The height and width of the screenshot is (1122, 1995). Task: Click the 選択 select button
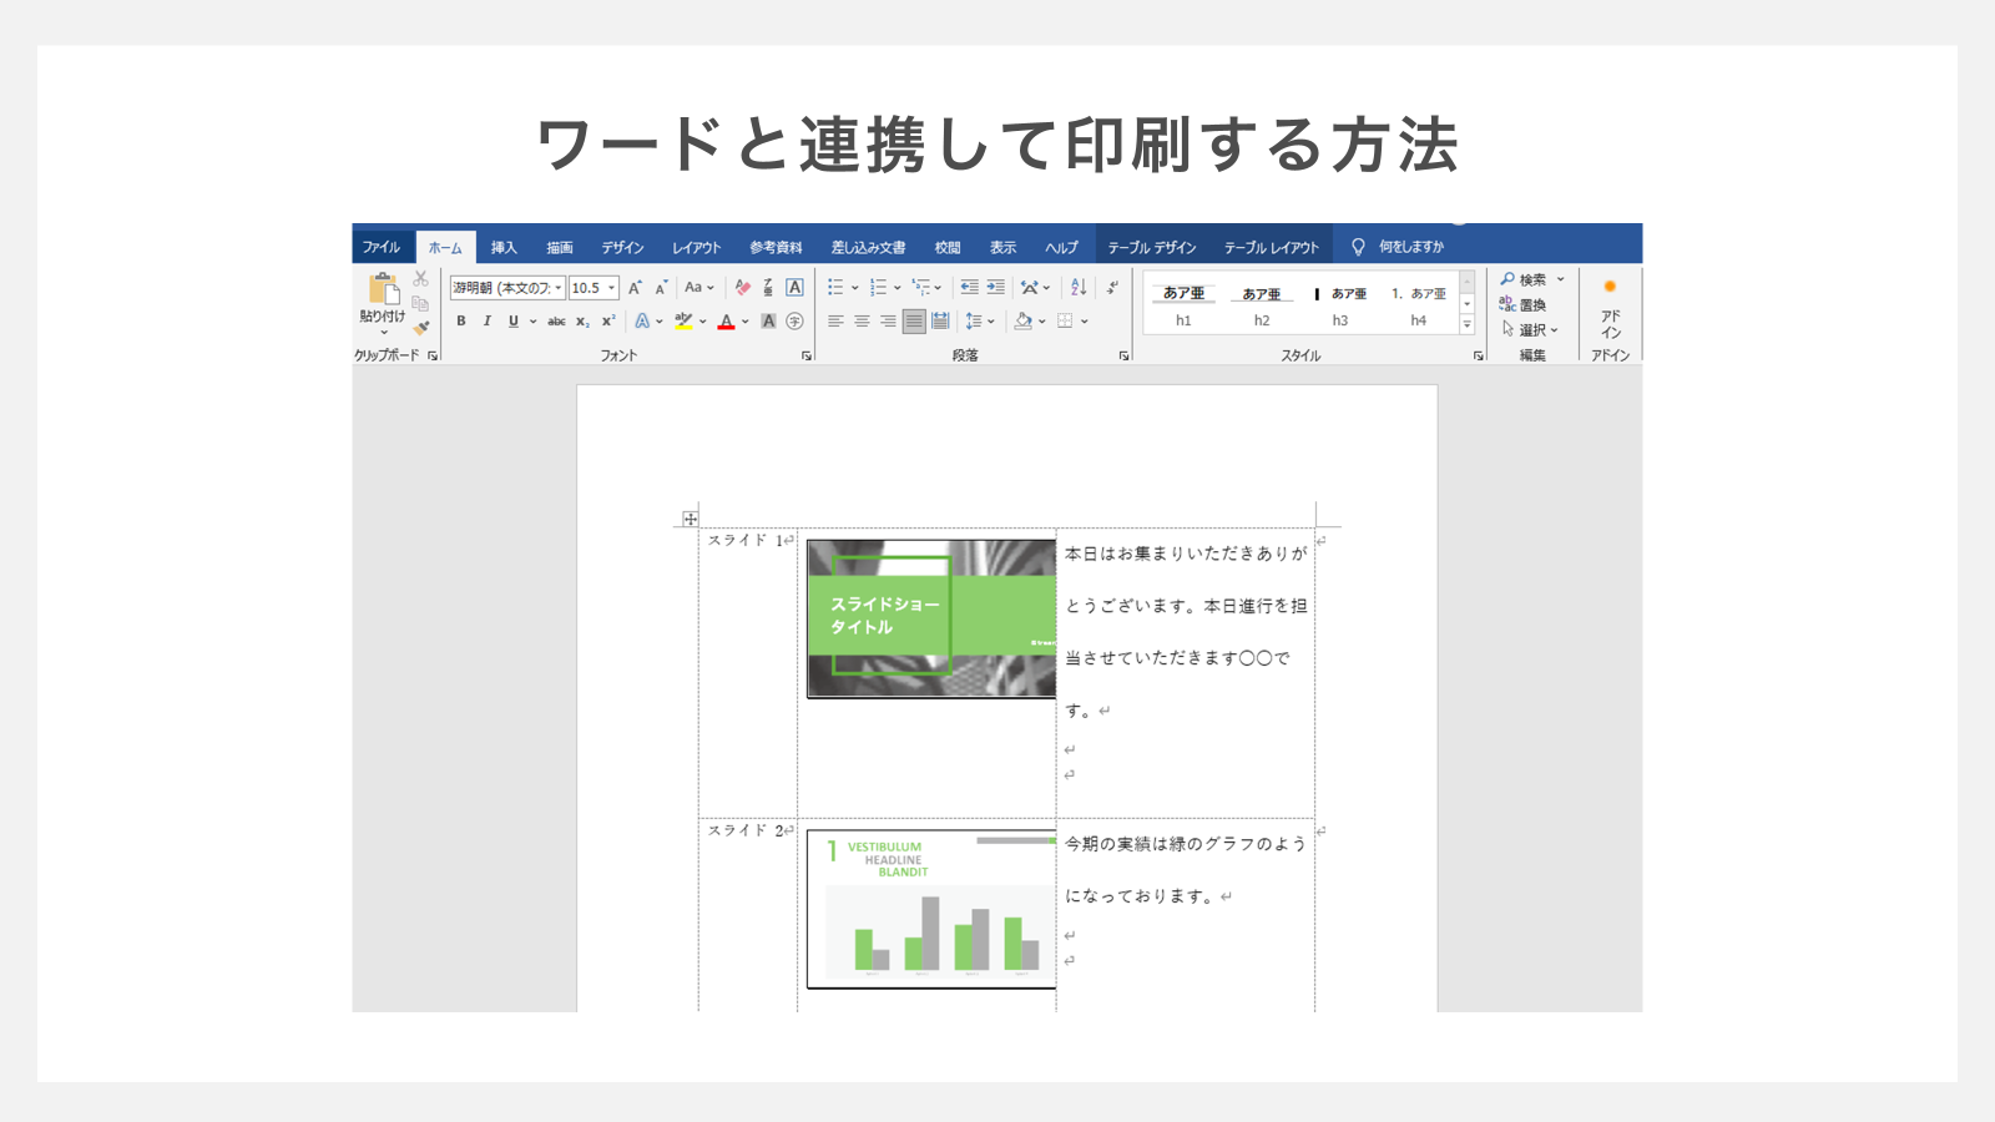point(1530,330)
